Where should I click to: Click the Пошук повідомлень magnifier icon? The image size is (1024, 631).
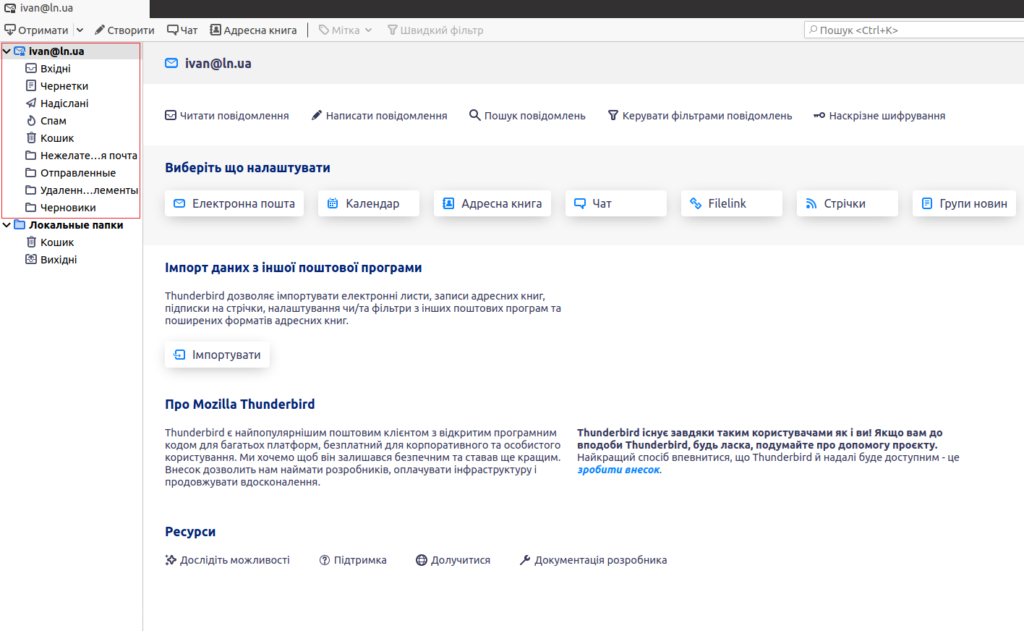pyautogui.click(x=475, y=116)
